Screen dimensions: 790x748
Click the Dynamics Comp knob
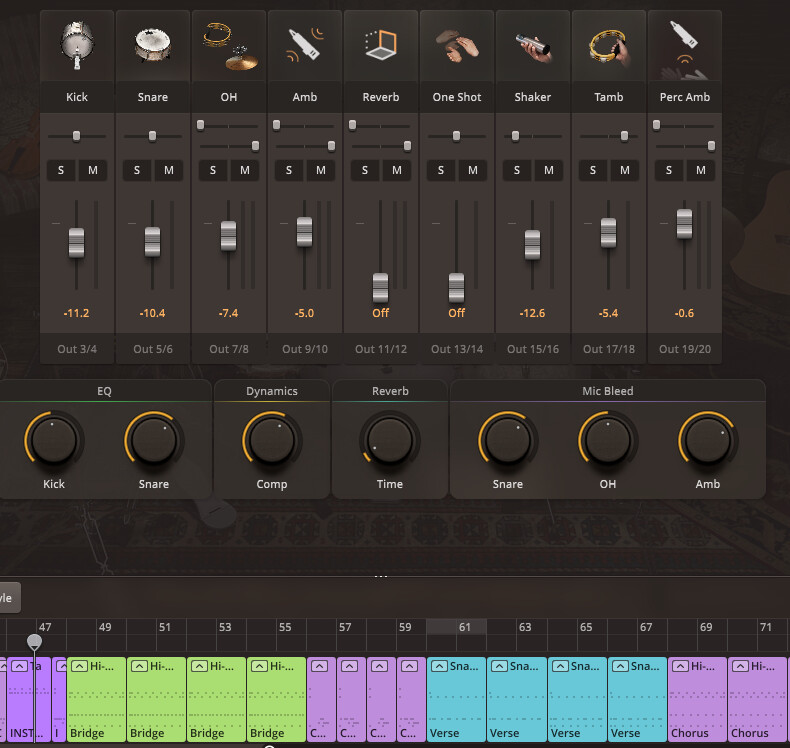point(271,440)
